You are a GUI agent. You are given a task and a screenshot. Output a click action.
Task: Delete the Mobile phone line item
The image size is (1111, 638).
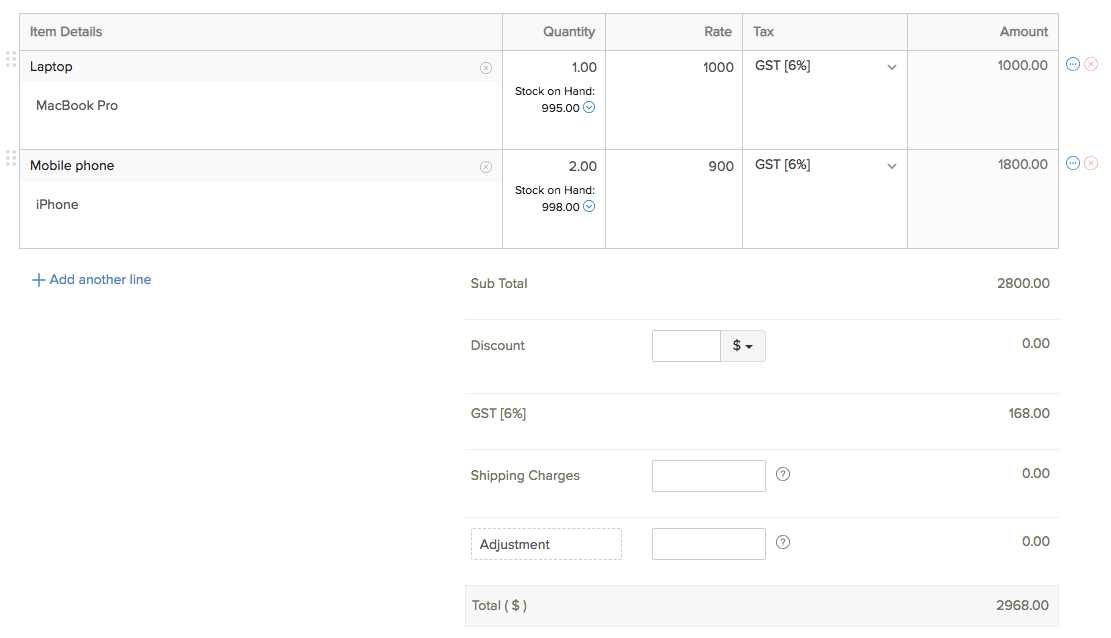coord(1091,163)
